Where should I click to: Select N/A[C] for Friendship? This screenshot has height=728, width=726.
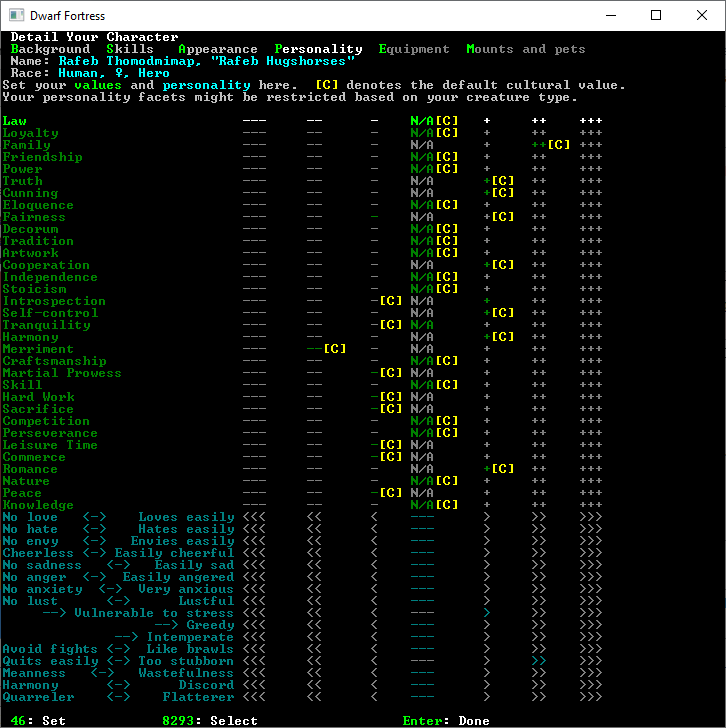pyautogui.click(x=434, y=157)
